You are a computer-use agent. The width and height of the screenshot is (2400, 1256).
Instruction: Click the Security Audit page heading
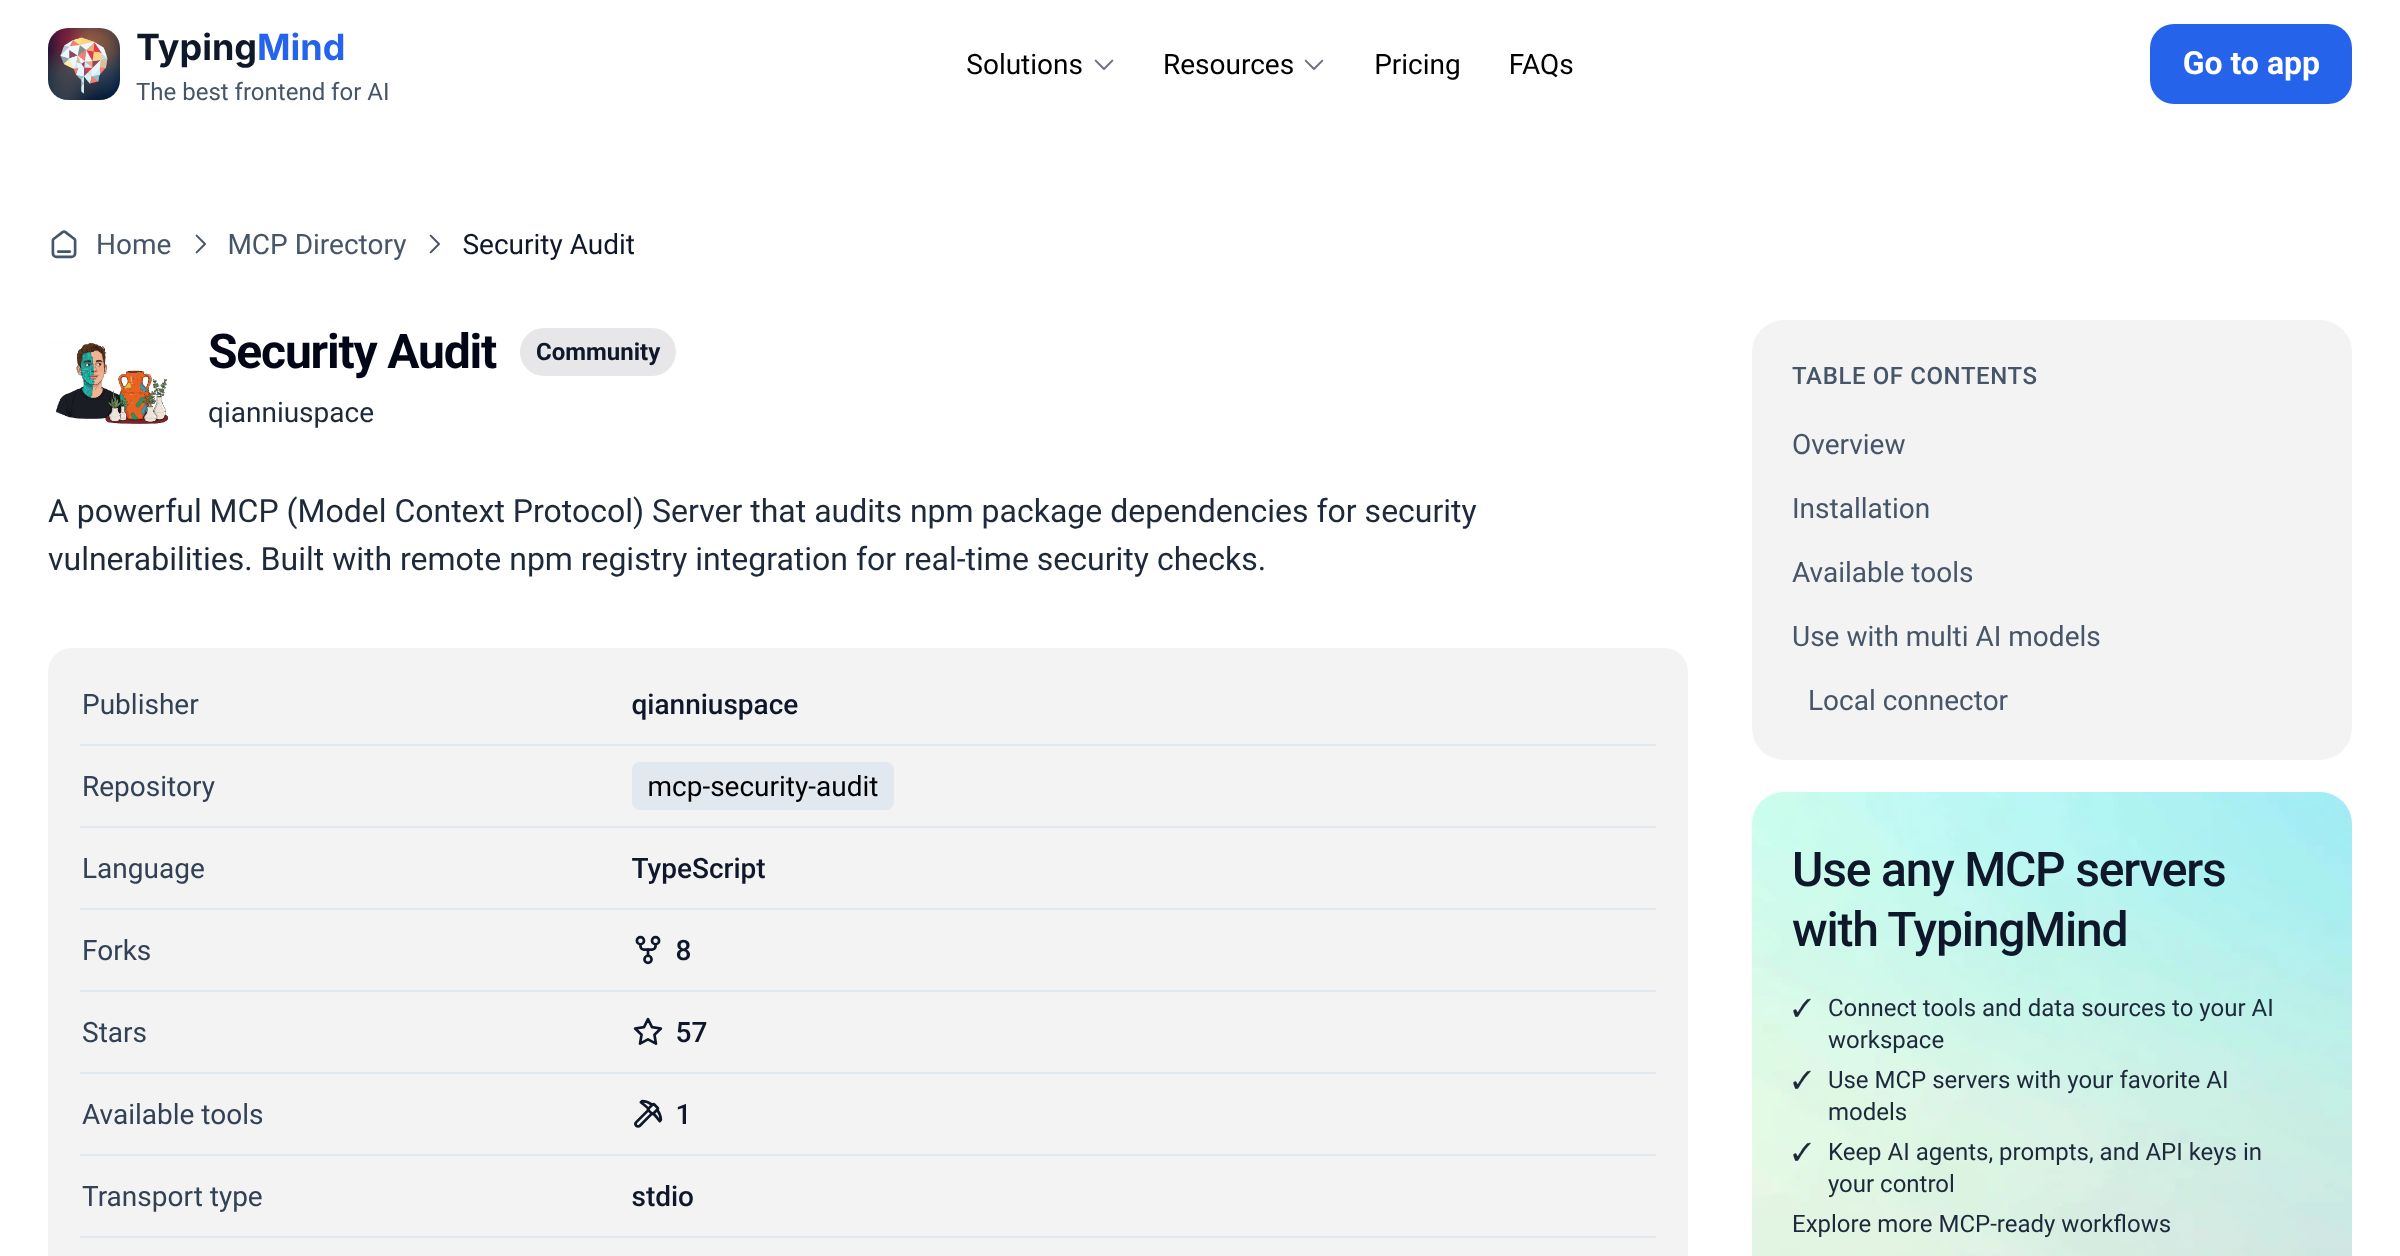coord(352,352)
